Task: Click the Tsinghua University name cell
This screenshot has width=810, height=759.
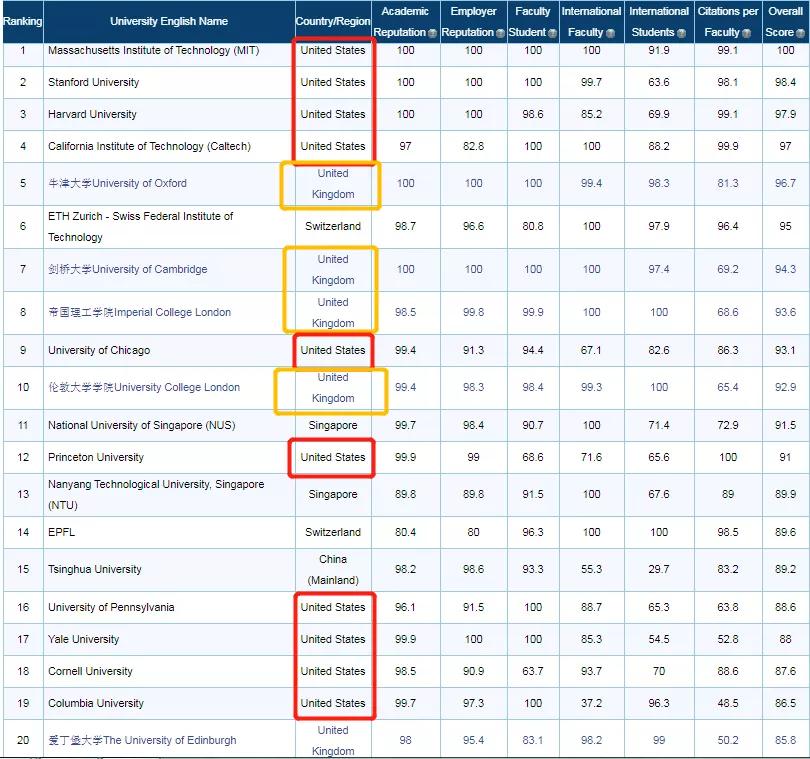Action: tap(95, 570)
